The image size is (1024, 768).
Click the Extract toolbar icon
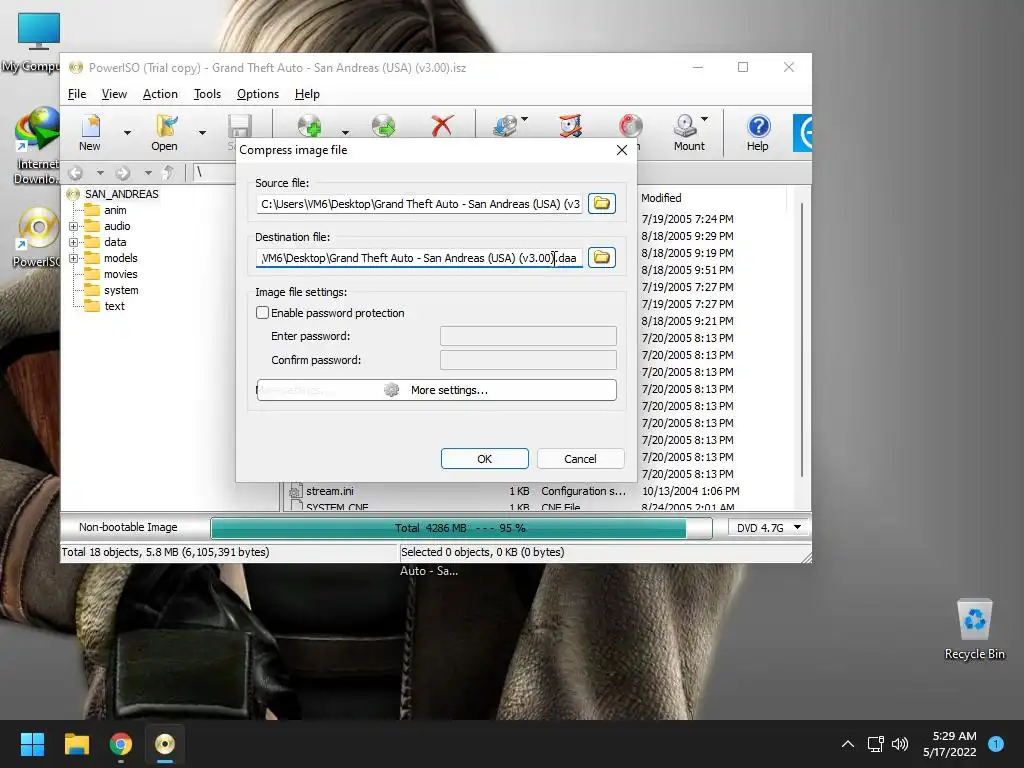click(383, 125)
